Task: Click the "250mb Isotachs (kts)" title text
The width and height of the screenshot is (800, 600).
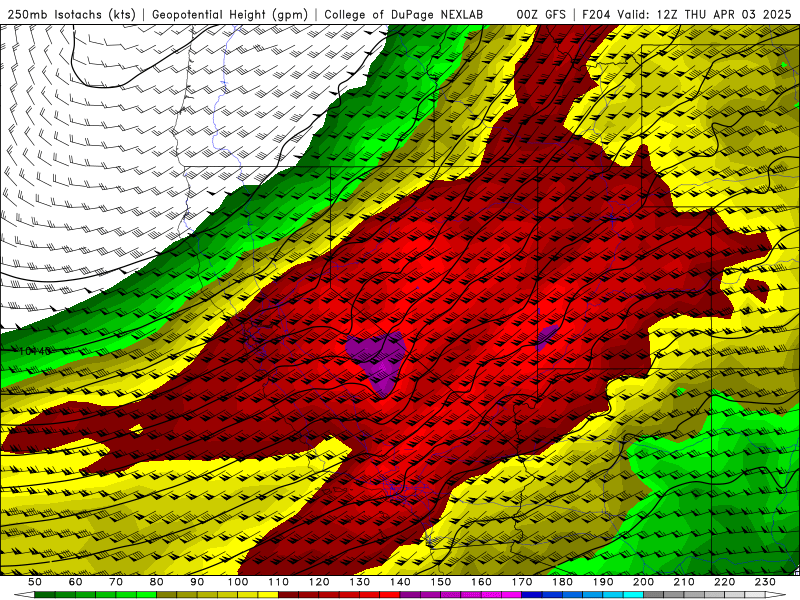Action: (x=71, y=14)
